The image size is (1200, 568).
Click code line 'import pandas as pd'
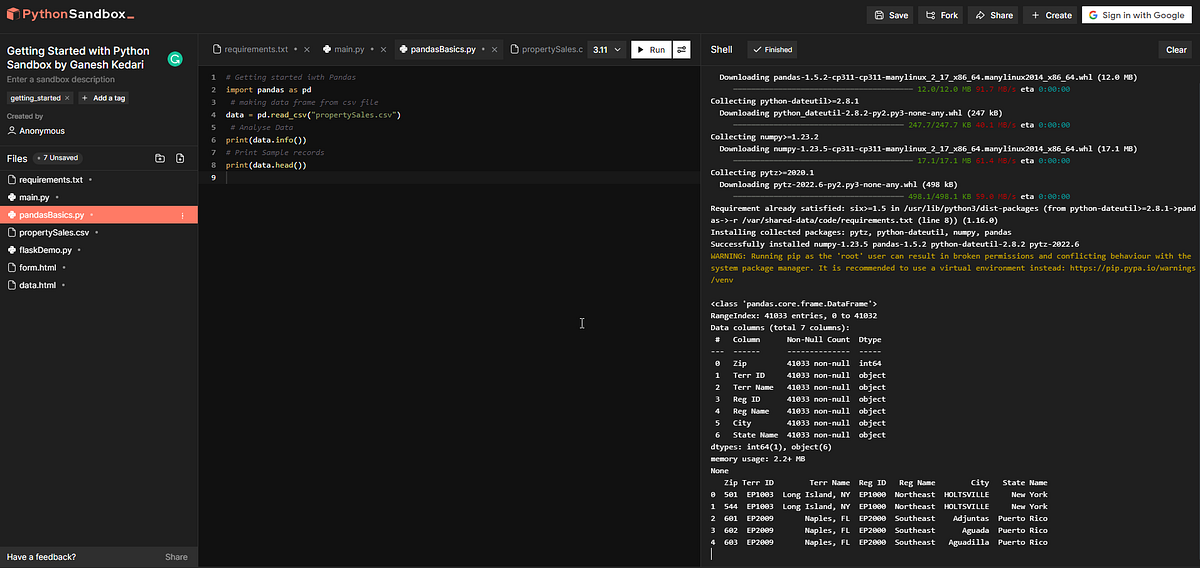[x=269, y=89]
